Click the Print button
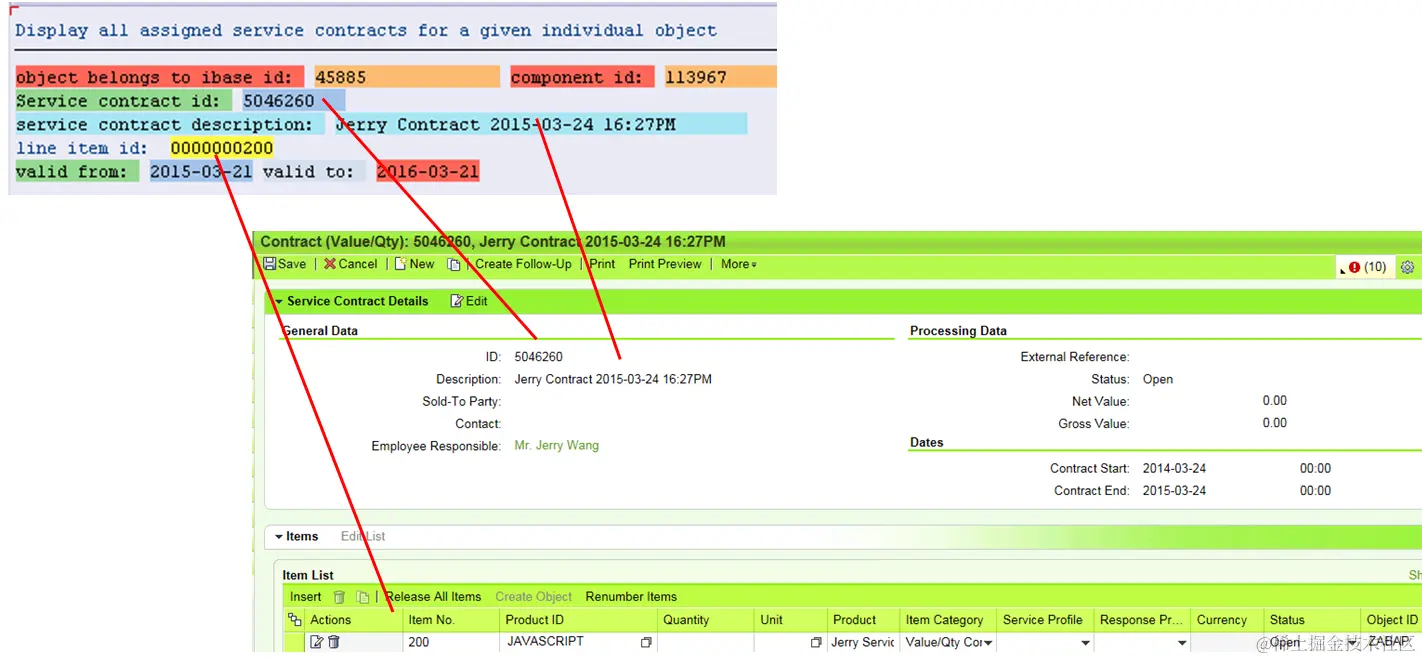The image size is (1422, 660). pos(602,264)
